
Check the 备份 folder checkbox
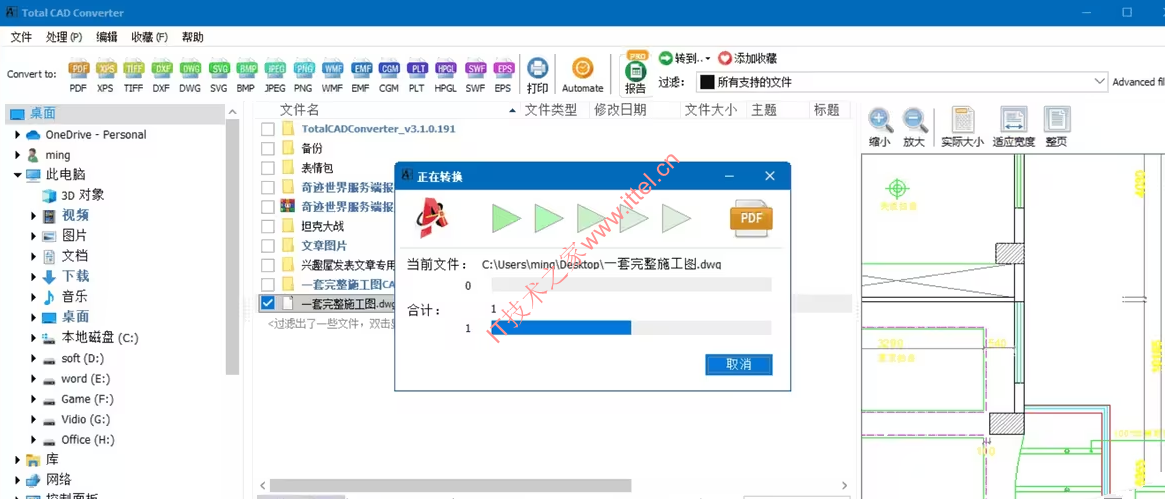pyautogui.click(x=267, y=149)
